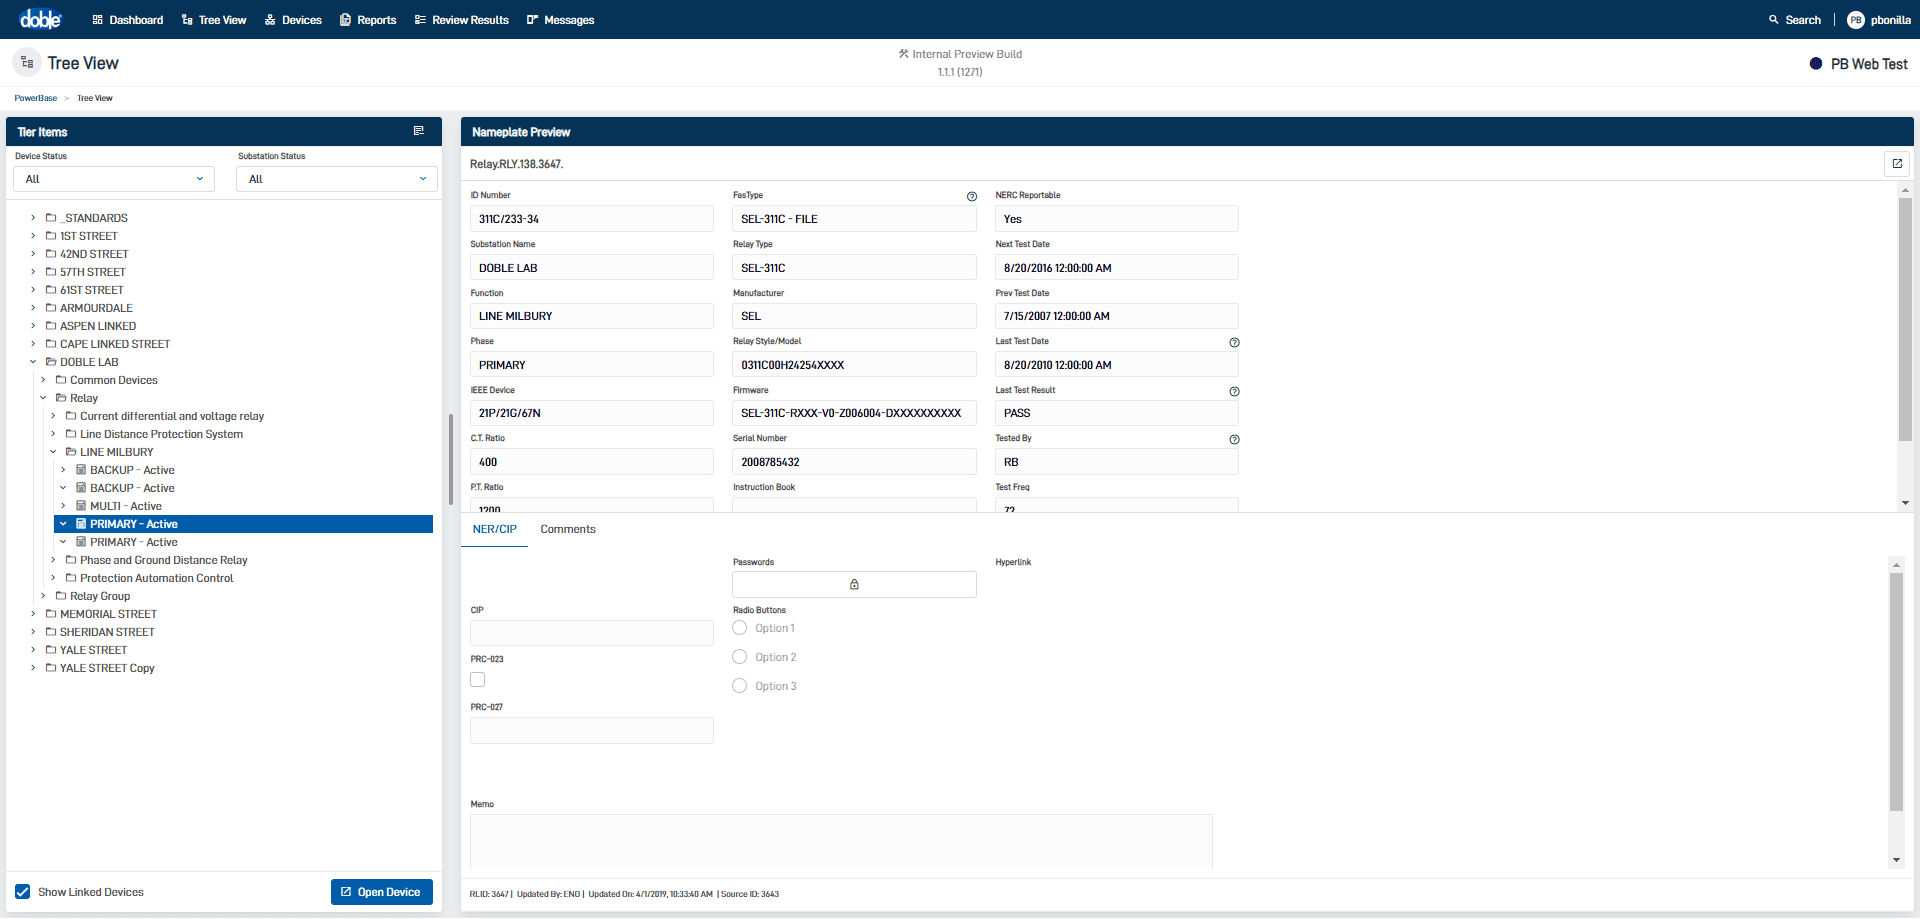Click the PRC-027 input field
The image size is (1920, 919).
(592, 731)
